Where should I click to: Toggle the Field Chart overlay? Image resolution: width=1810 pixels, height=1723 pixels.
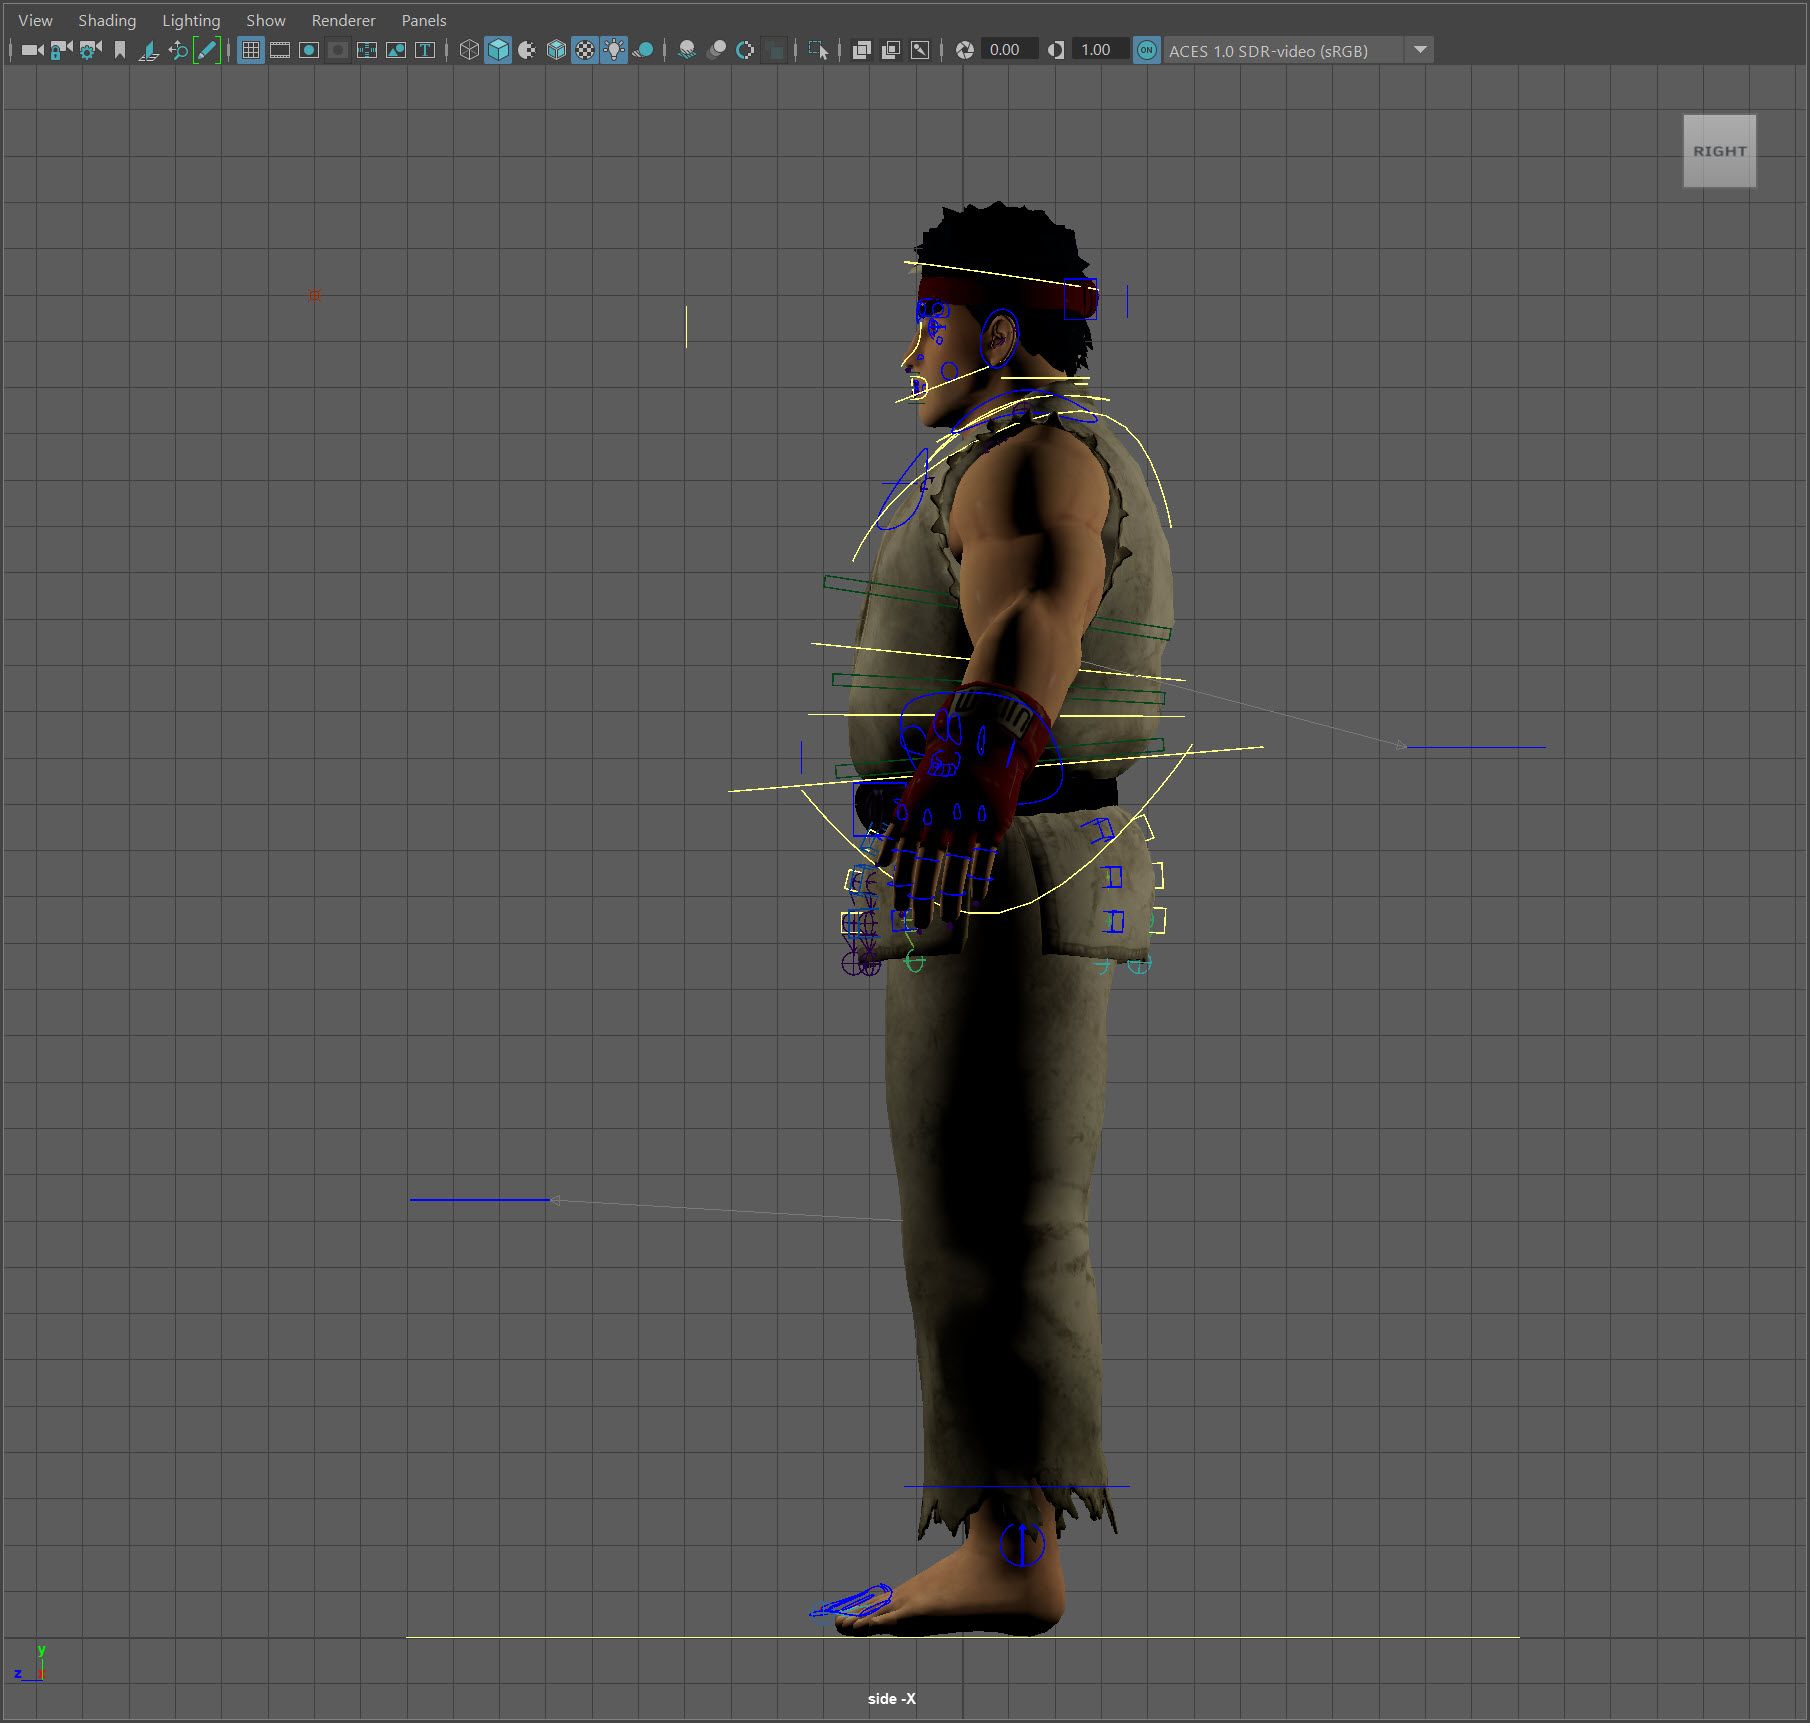coord(367,50)
